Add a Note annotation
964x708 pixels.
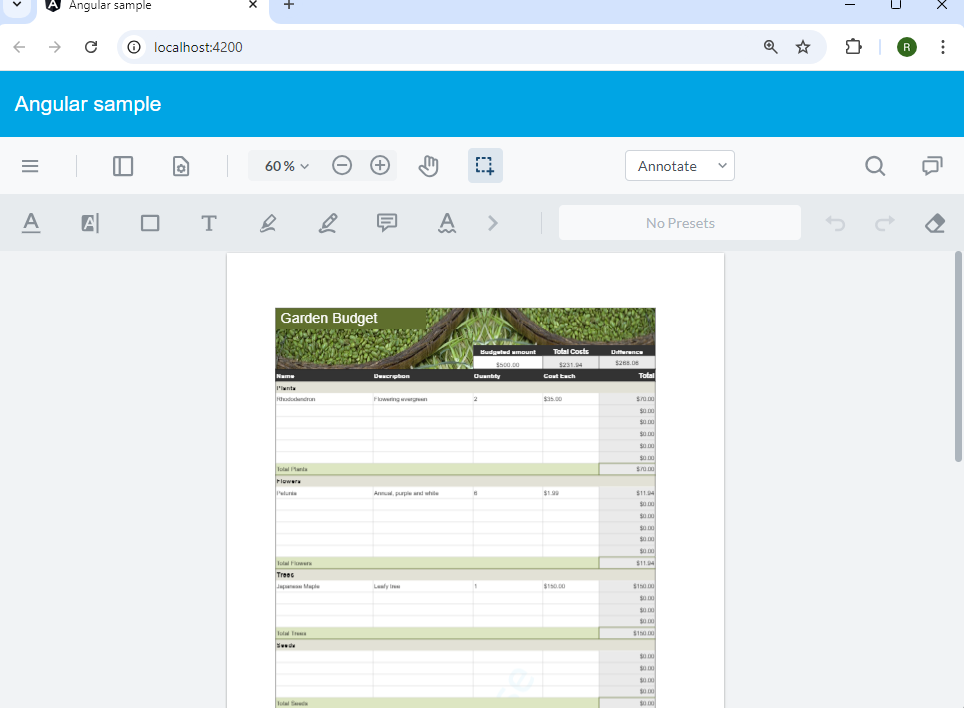tap(387, 223)
